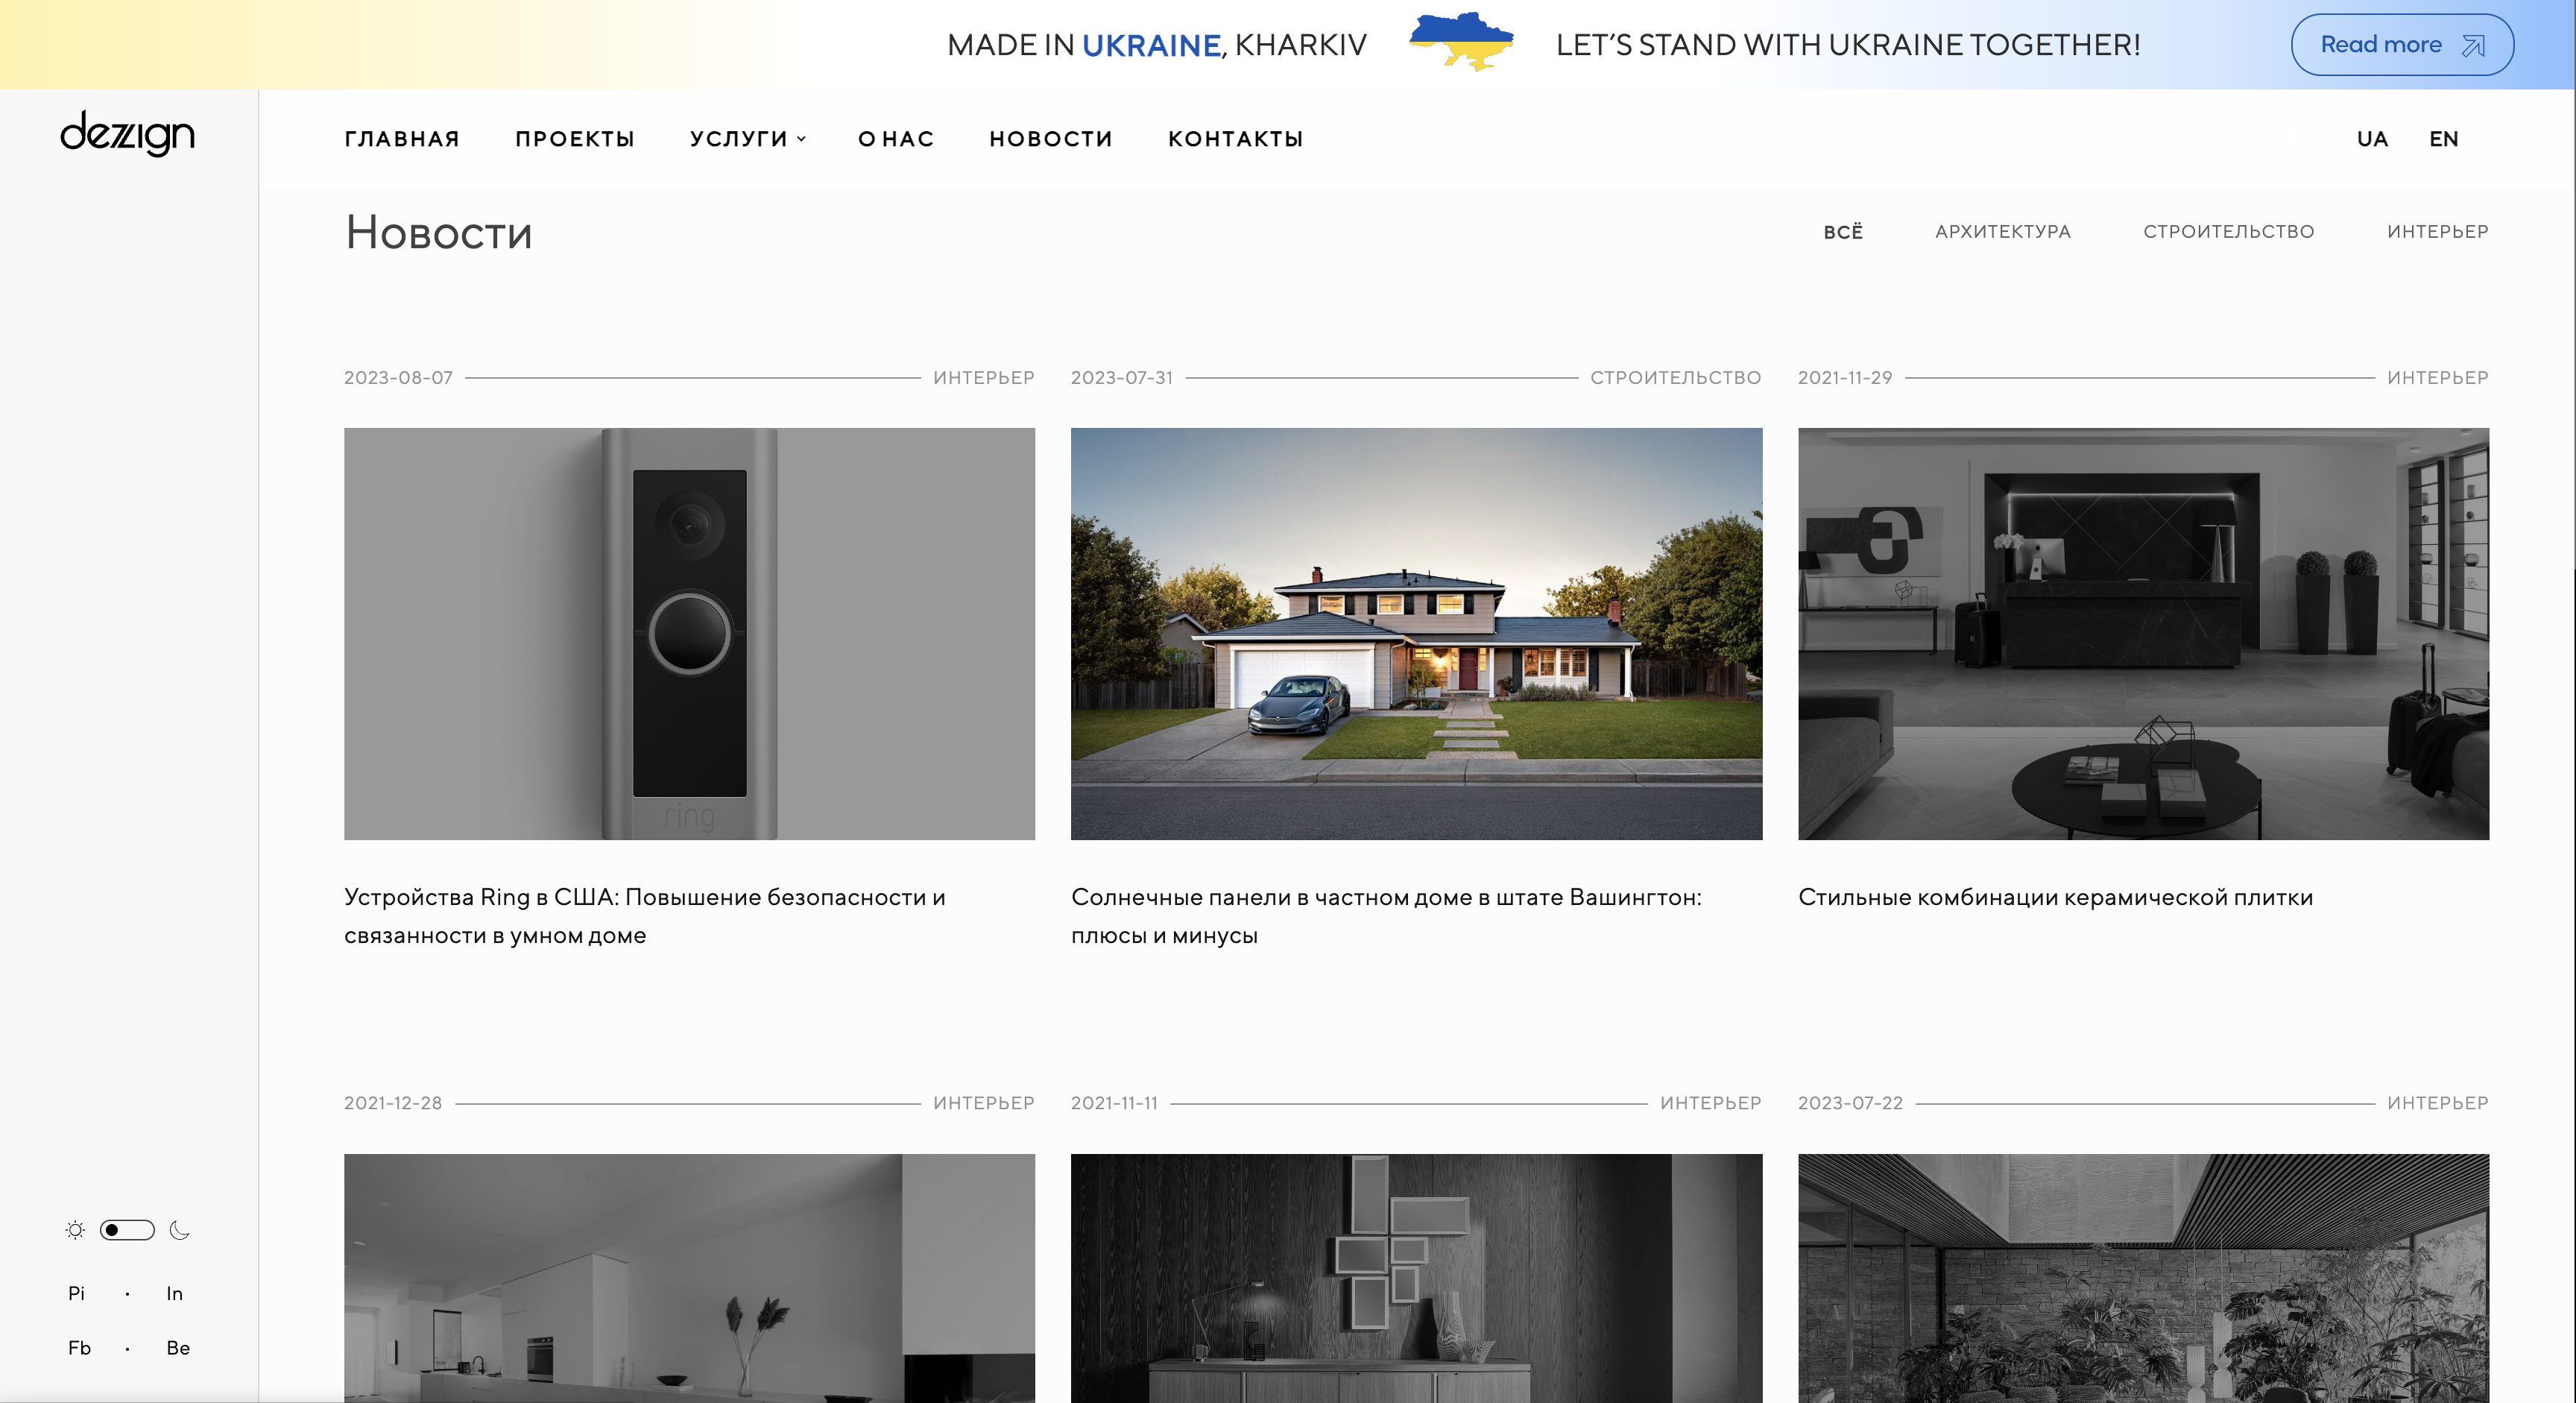Open the Ring doorbell article thumbnail
This screenshot has width=2576, height=1403.
(x=689, y=634)
